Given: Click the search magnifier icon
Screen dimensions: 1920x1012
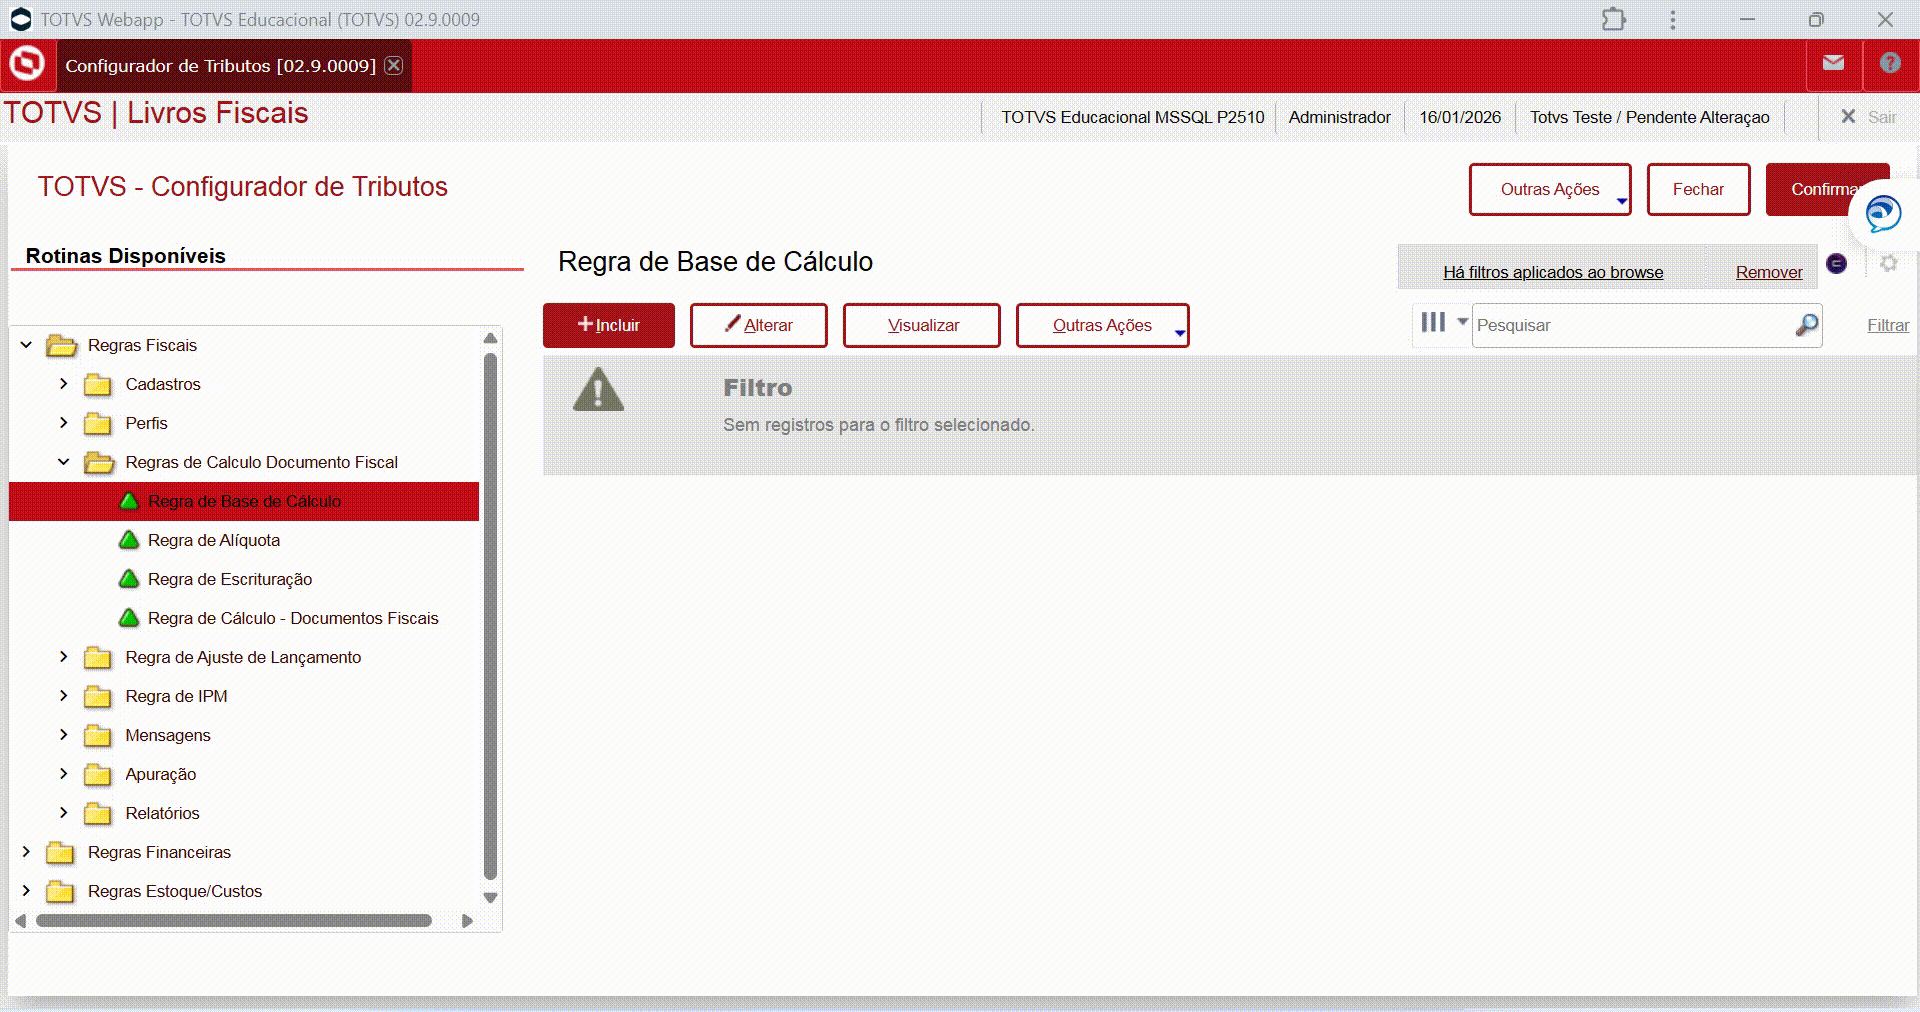Looking at the screenshot, I should pyautogui.click(x=1806, y=325).
